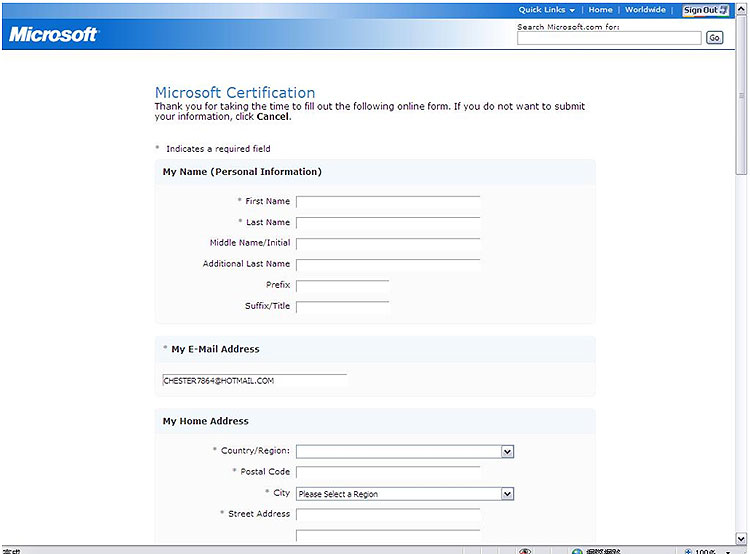Click into the First Name field

[388, 201]
